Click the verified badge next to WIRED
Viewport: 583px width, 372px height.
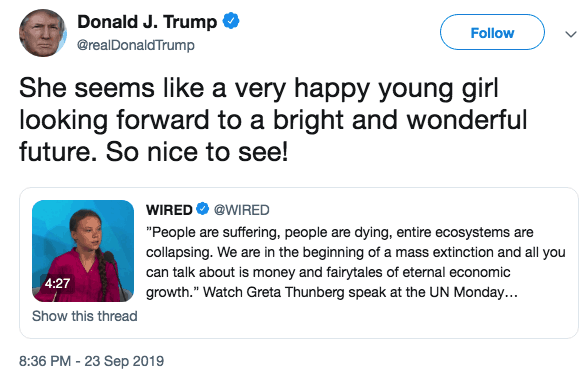202,209
